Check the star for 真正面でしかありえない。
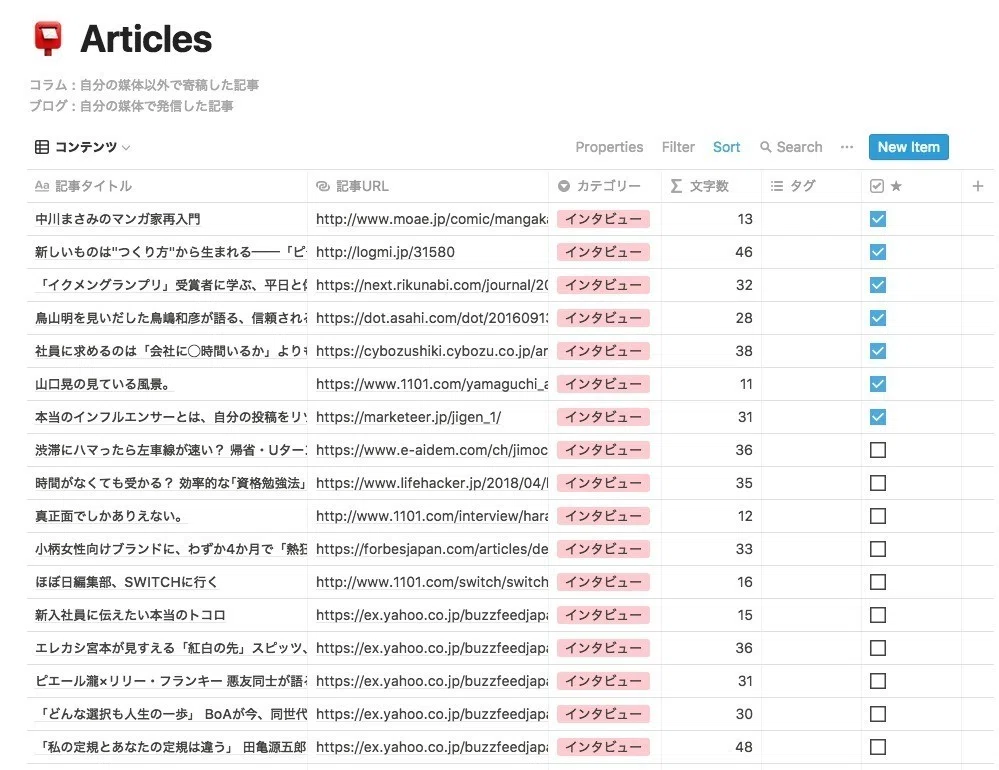999x770 pixels. coord(877,516)
